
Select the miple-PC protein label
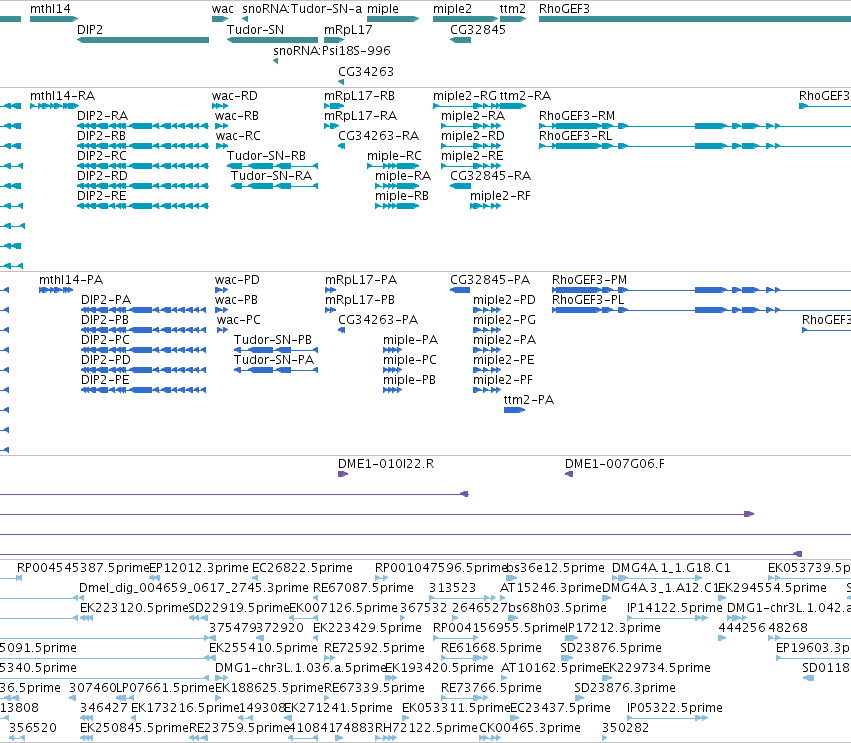pos(410,360)
